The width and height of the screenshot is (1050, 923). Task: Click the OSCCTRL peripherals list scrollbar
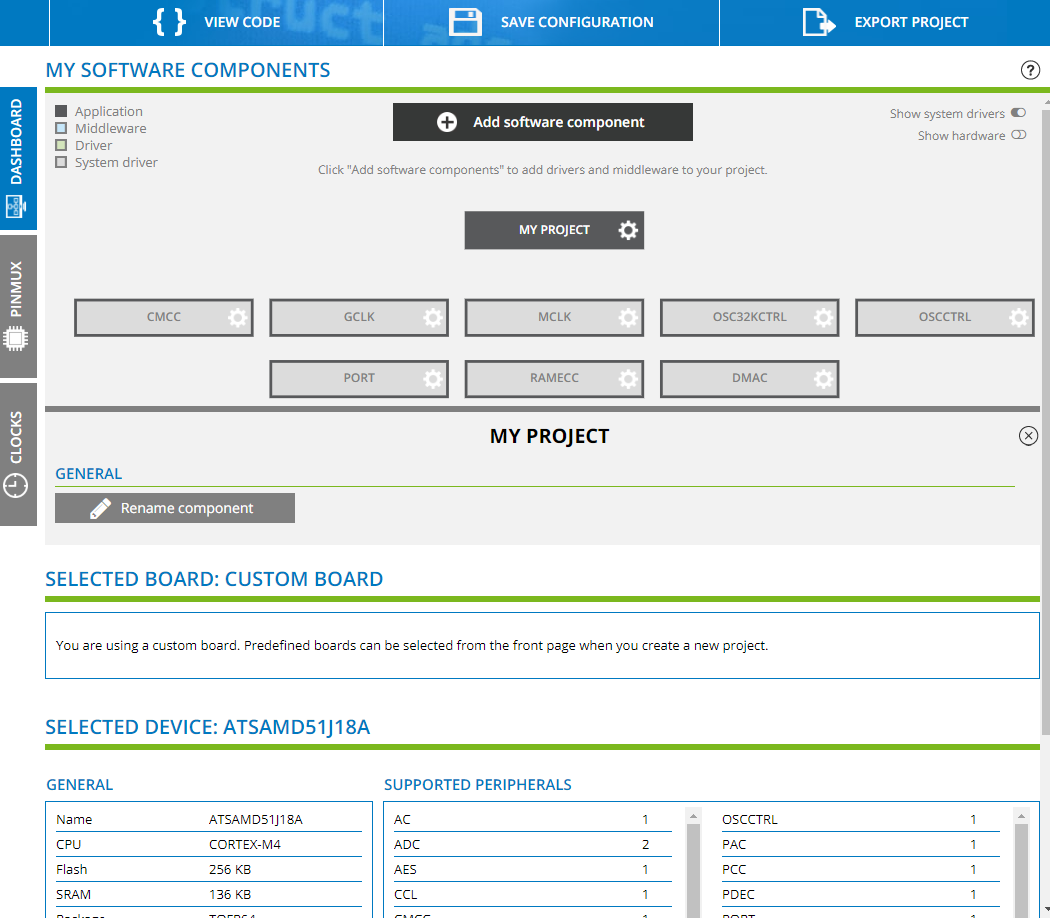click(x=1021, y=871)
